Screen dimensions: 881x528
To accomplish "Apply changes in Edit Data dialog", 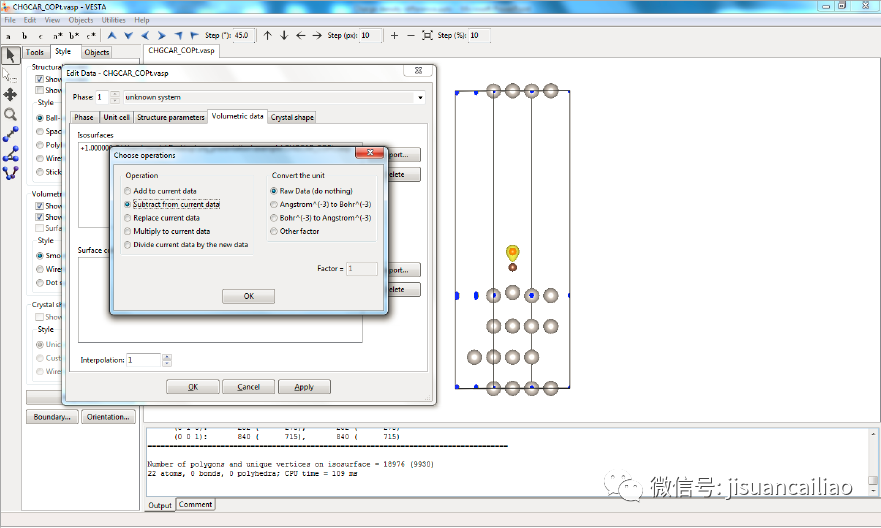I will coord(304,387).
